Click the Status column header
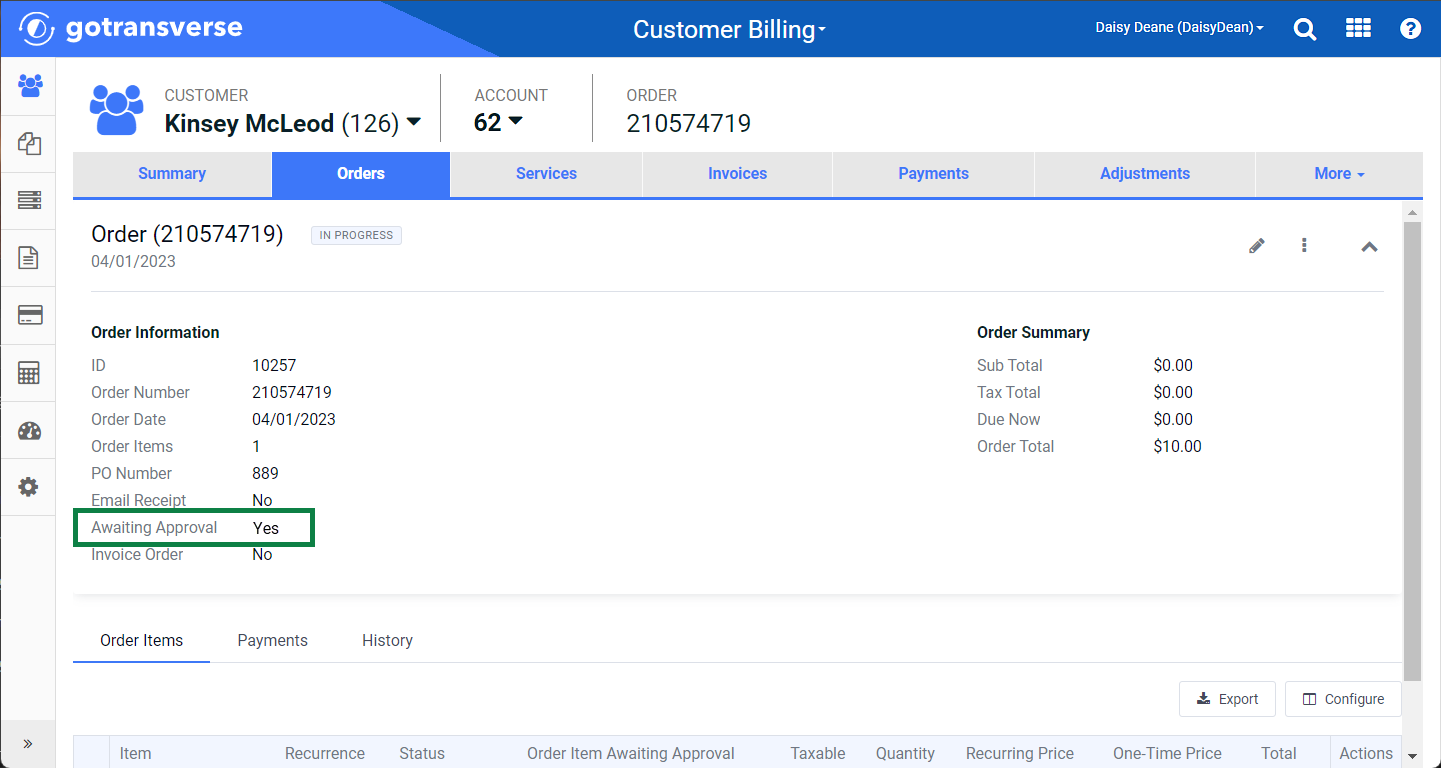Viewport: 1441px width, 768px height. [x=422, y=754]
